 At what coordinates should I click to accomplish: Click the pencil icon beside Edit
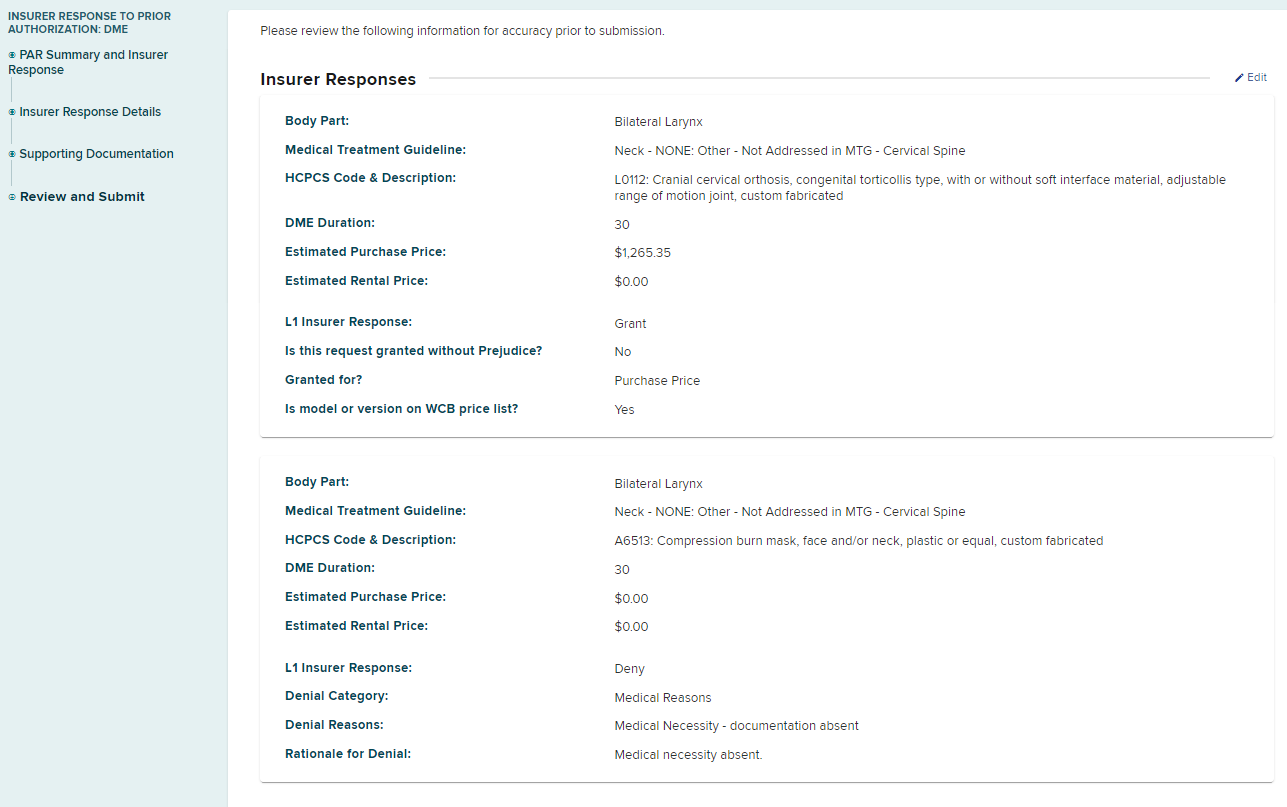click(x=1239, y=78)
